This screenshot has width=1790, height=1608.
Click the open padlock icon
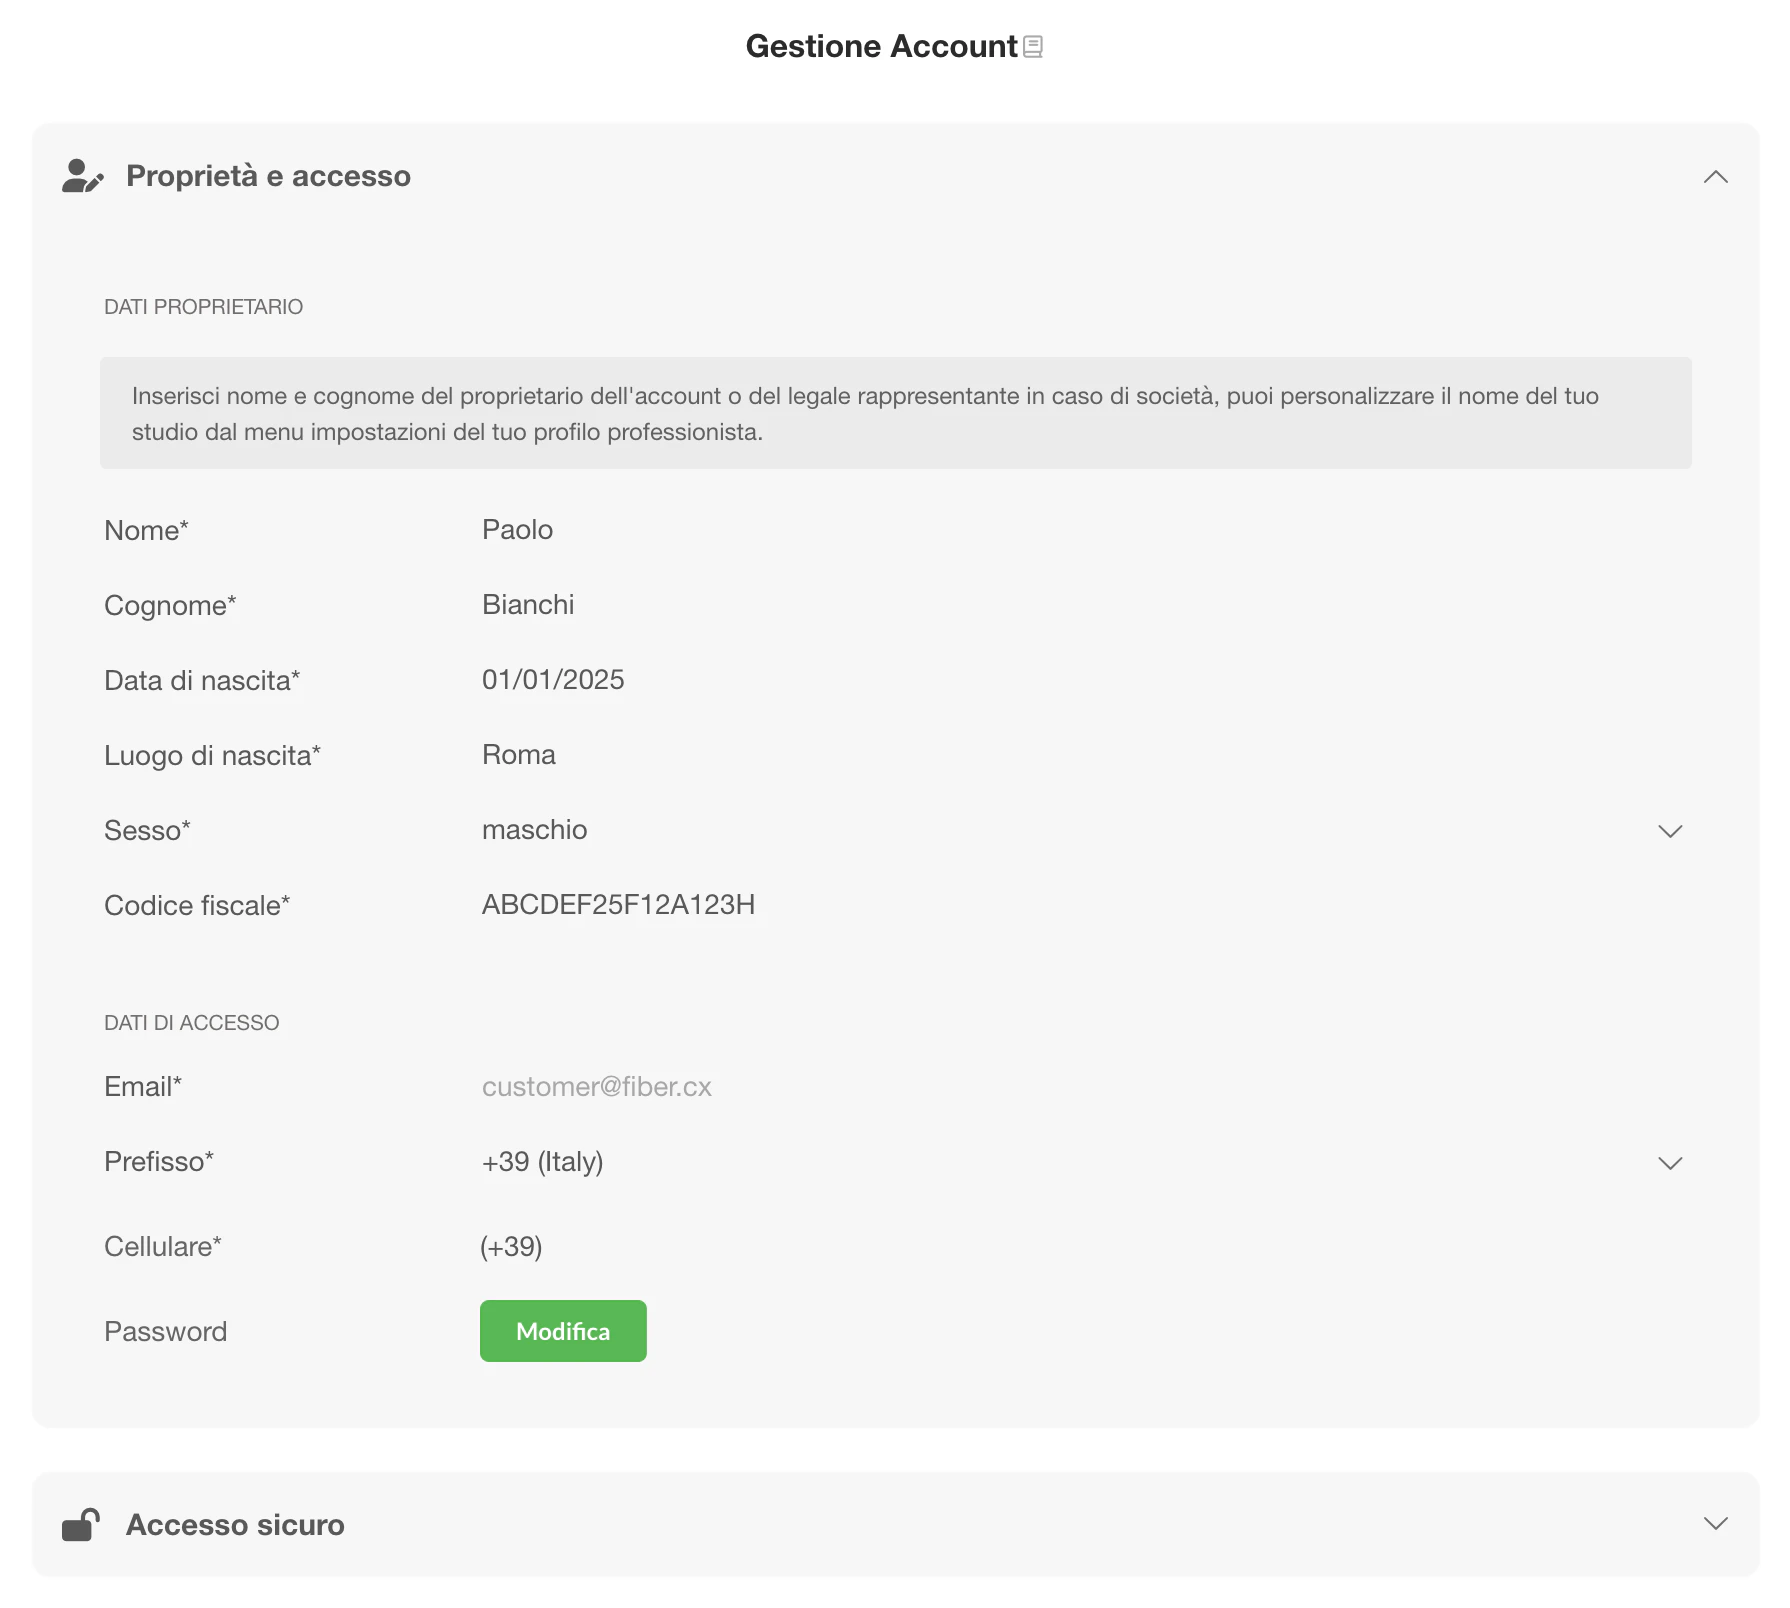tap(81, 1525)
